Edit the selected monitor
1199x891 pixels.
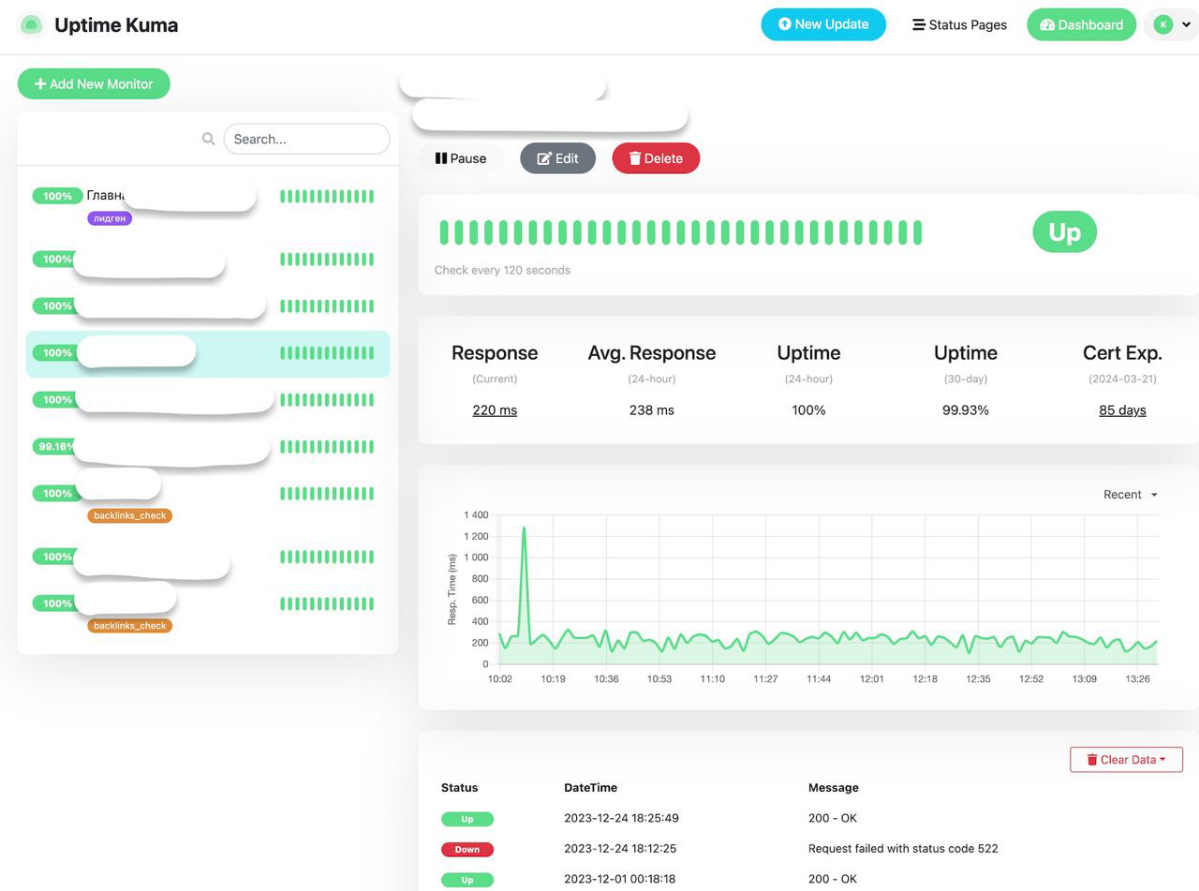coord(557,158)
